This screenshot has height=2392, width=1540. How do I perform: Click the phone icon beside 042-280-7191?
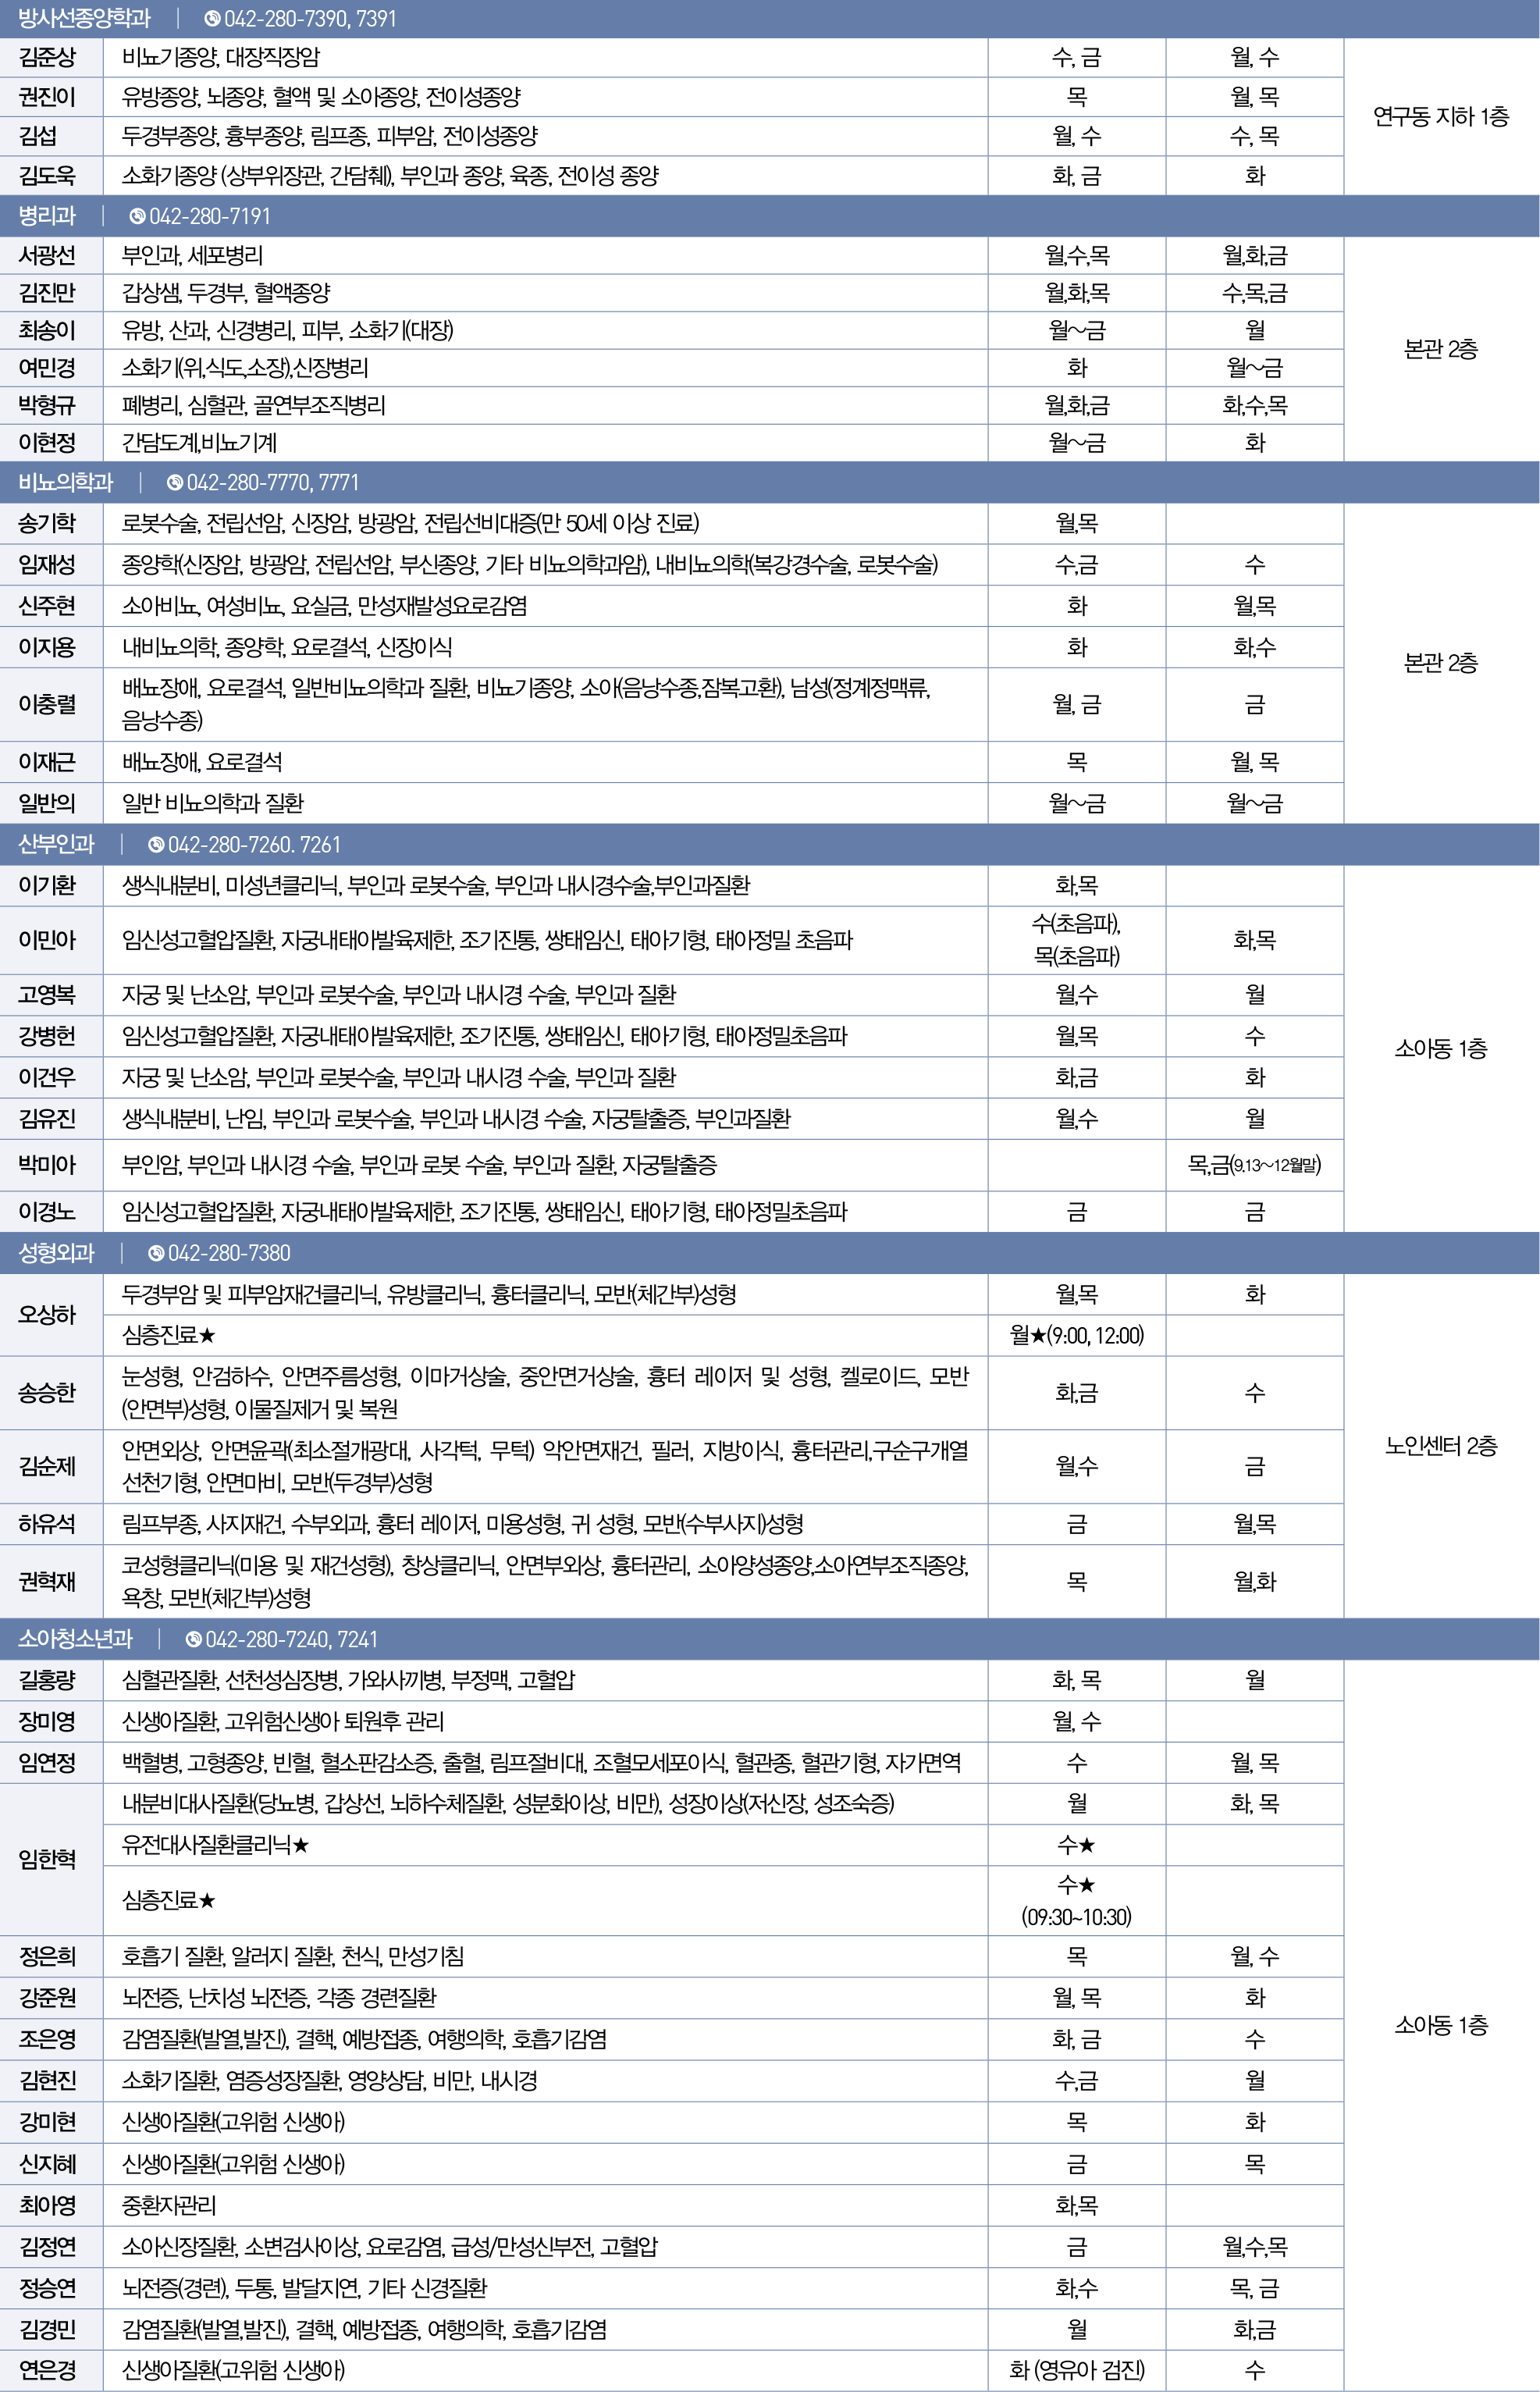[137, 216]
